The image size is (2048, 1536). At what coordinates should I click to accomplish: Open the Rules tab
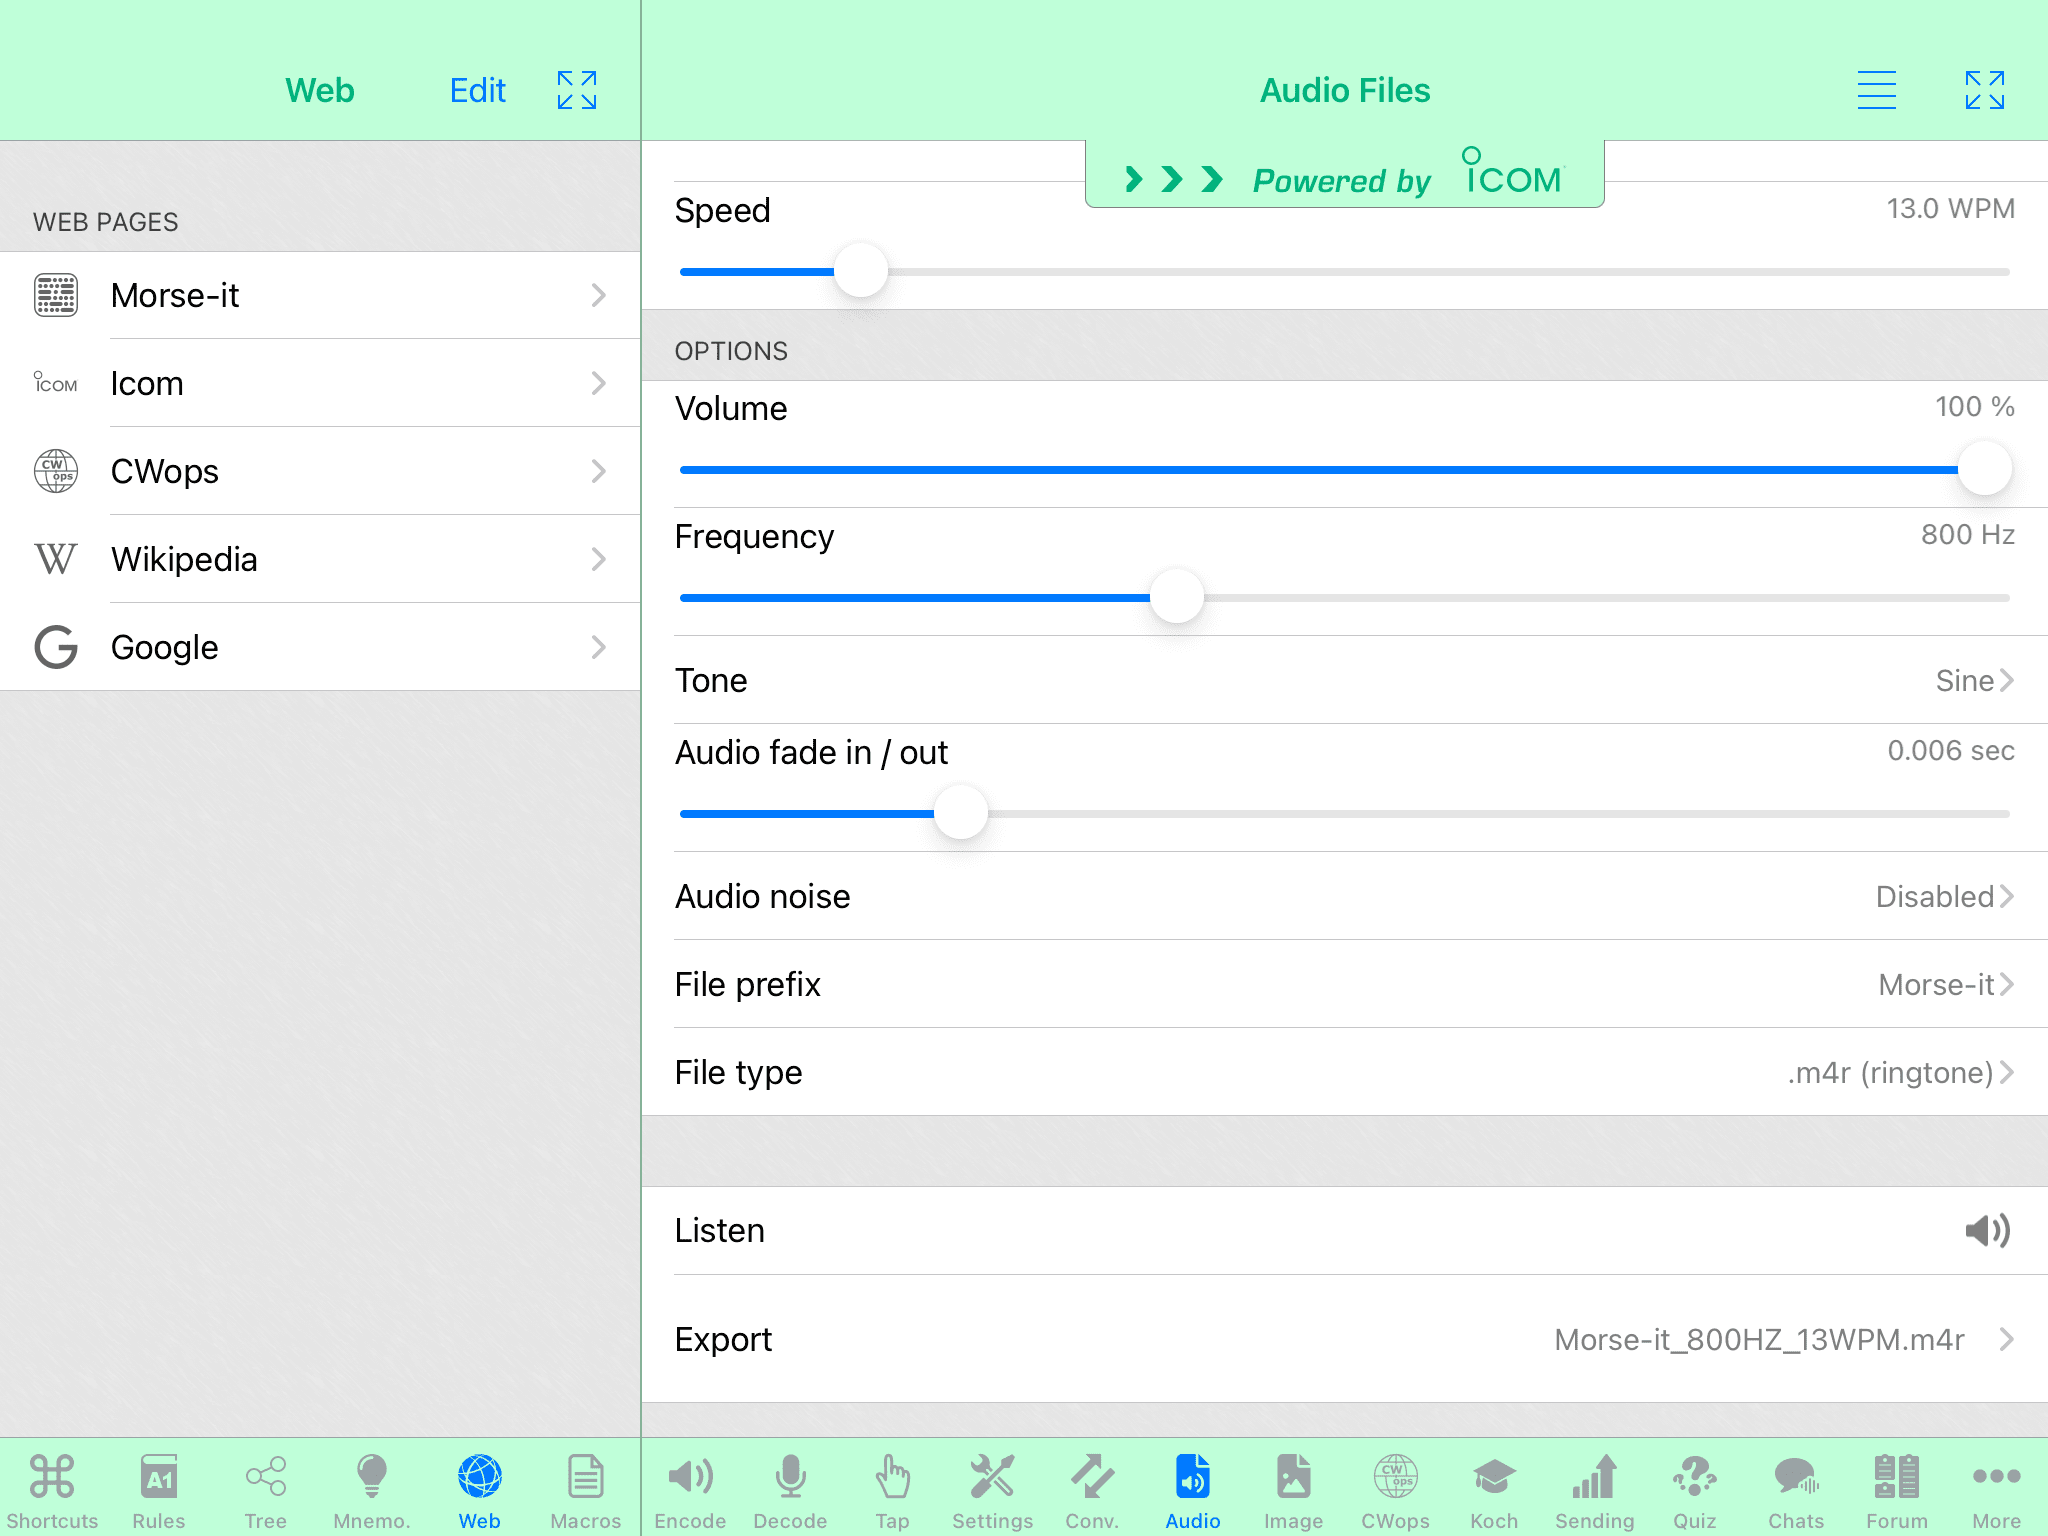(x=159, y=1491)
